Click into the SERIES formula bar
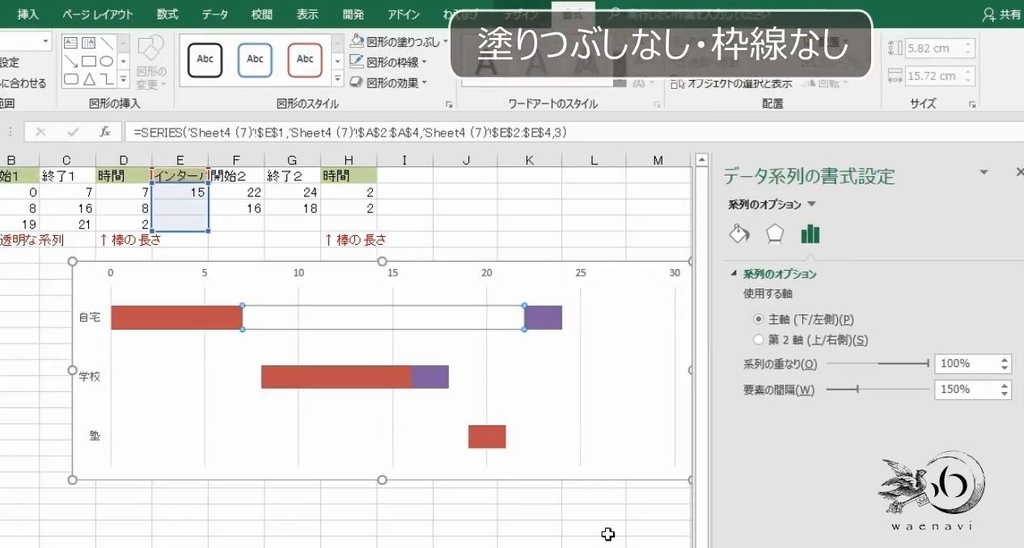Image resolution: width=1024 pixels, height=548 pixels. pyautogui.click(x=575, y=133)
